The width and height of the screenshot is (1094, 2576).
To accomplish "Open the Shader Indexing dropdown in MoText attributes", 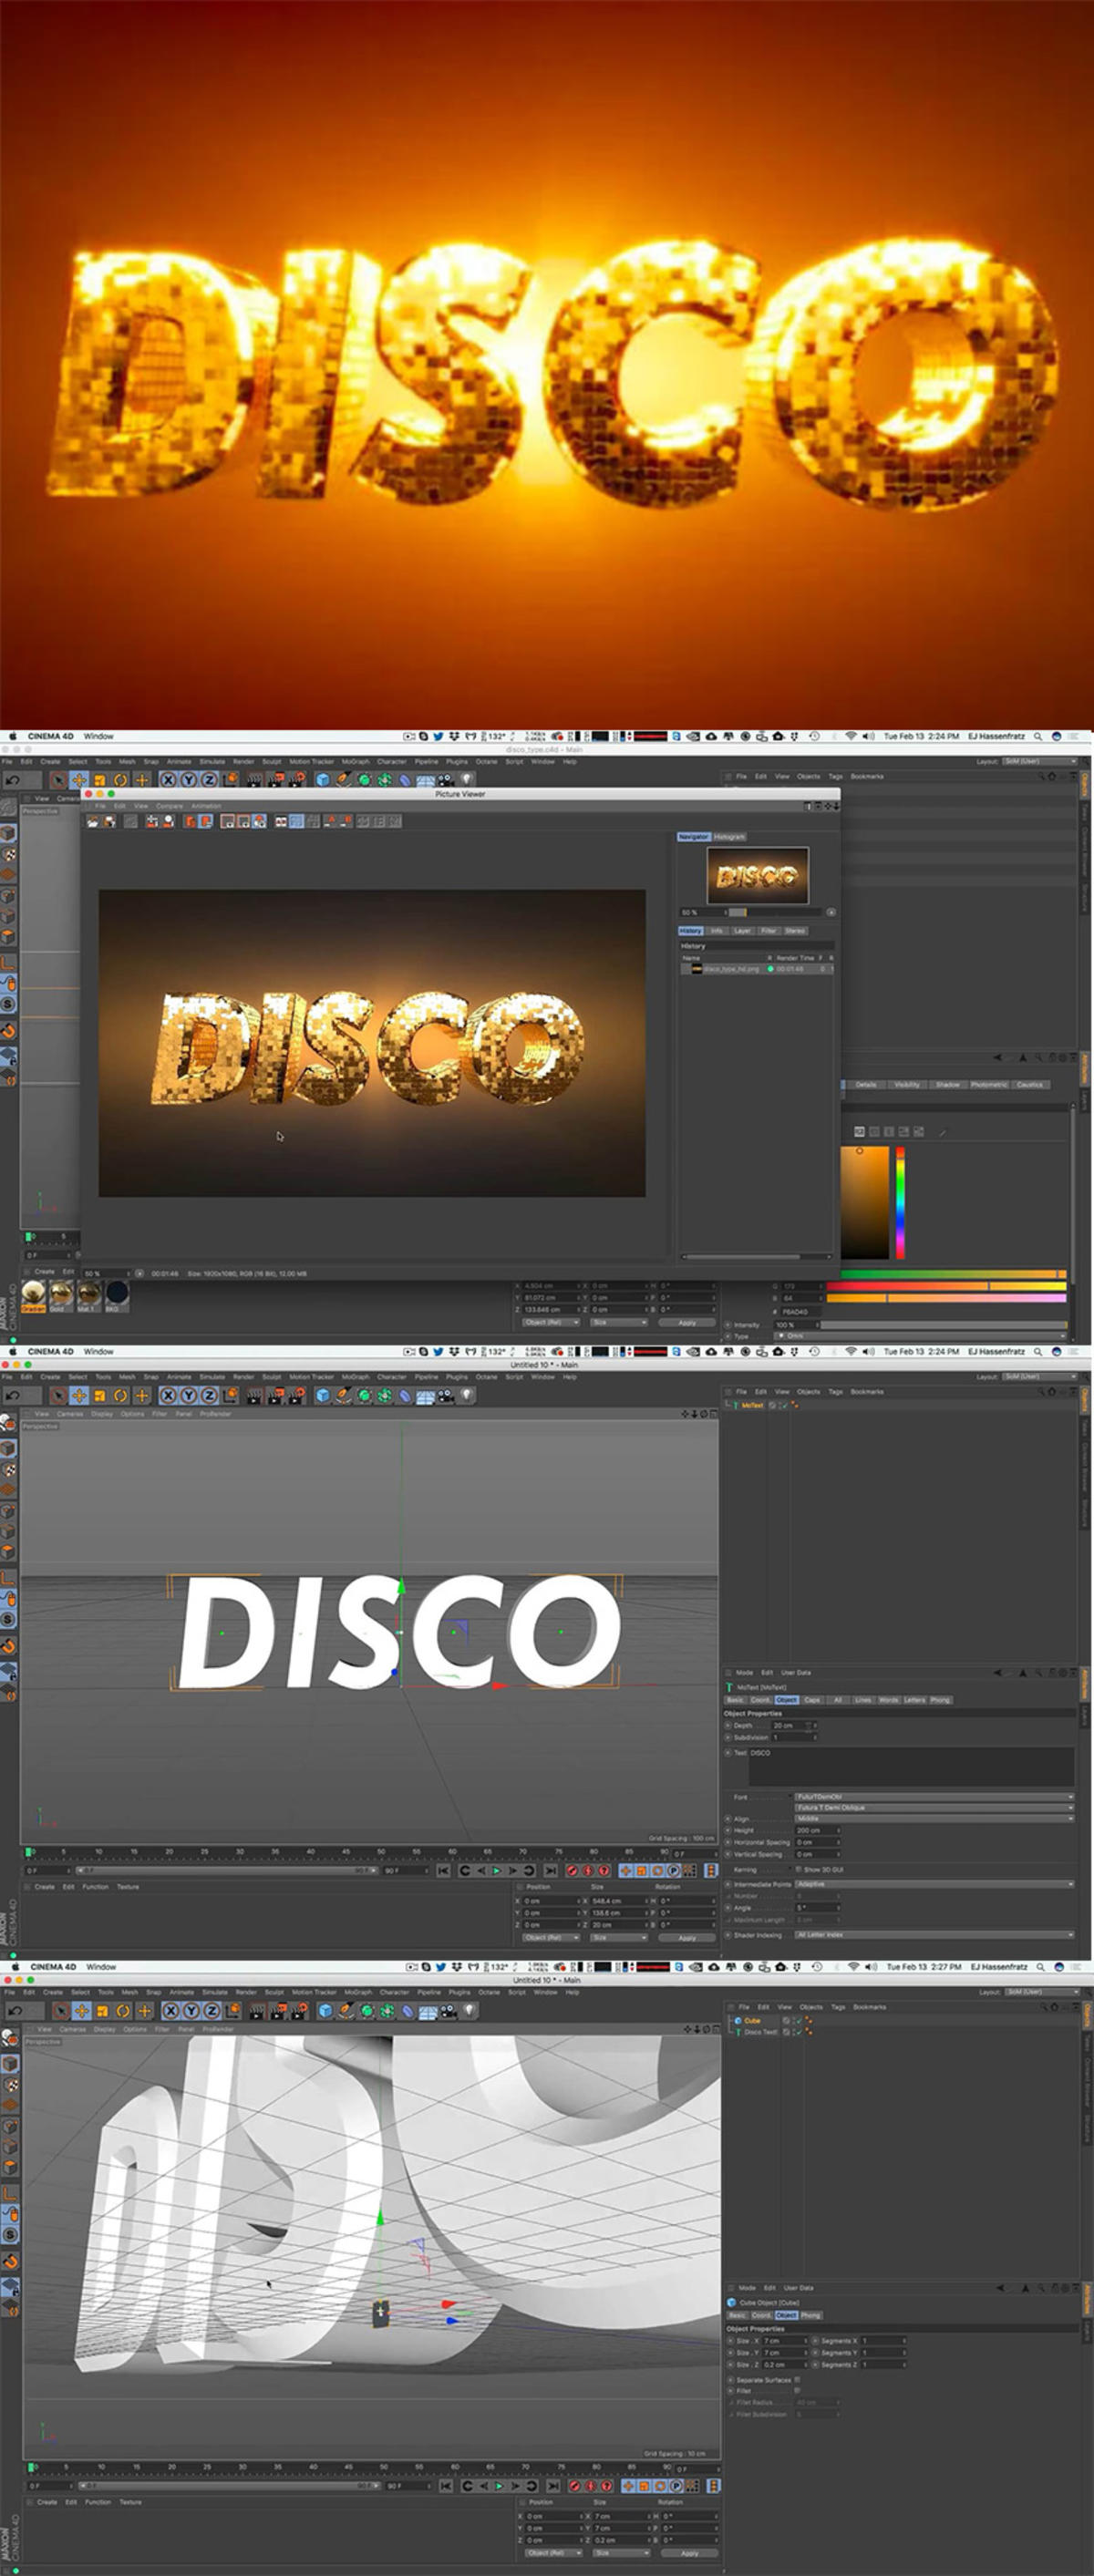I will point(934,1934).
